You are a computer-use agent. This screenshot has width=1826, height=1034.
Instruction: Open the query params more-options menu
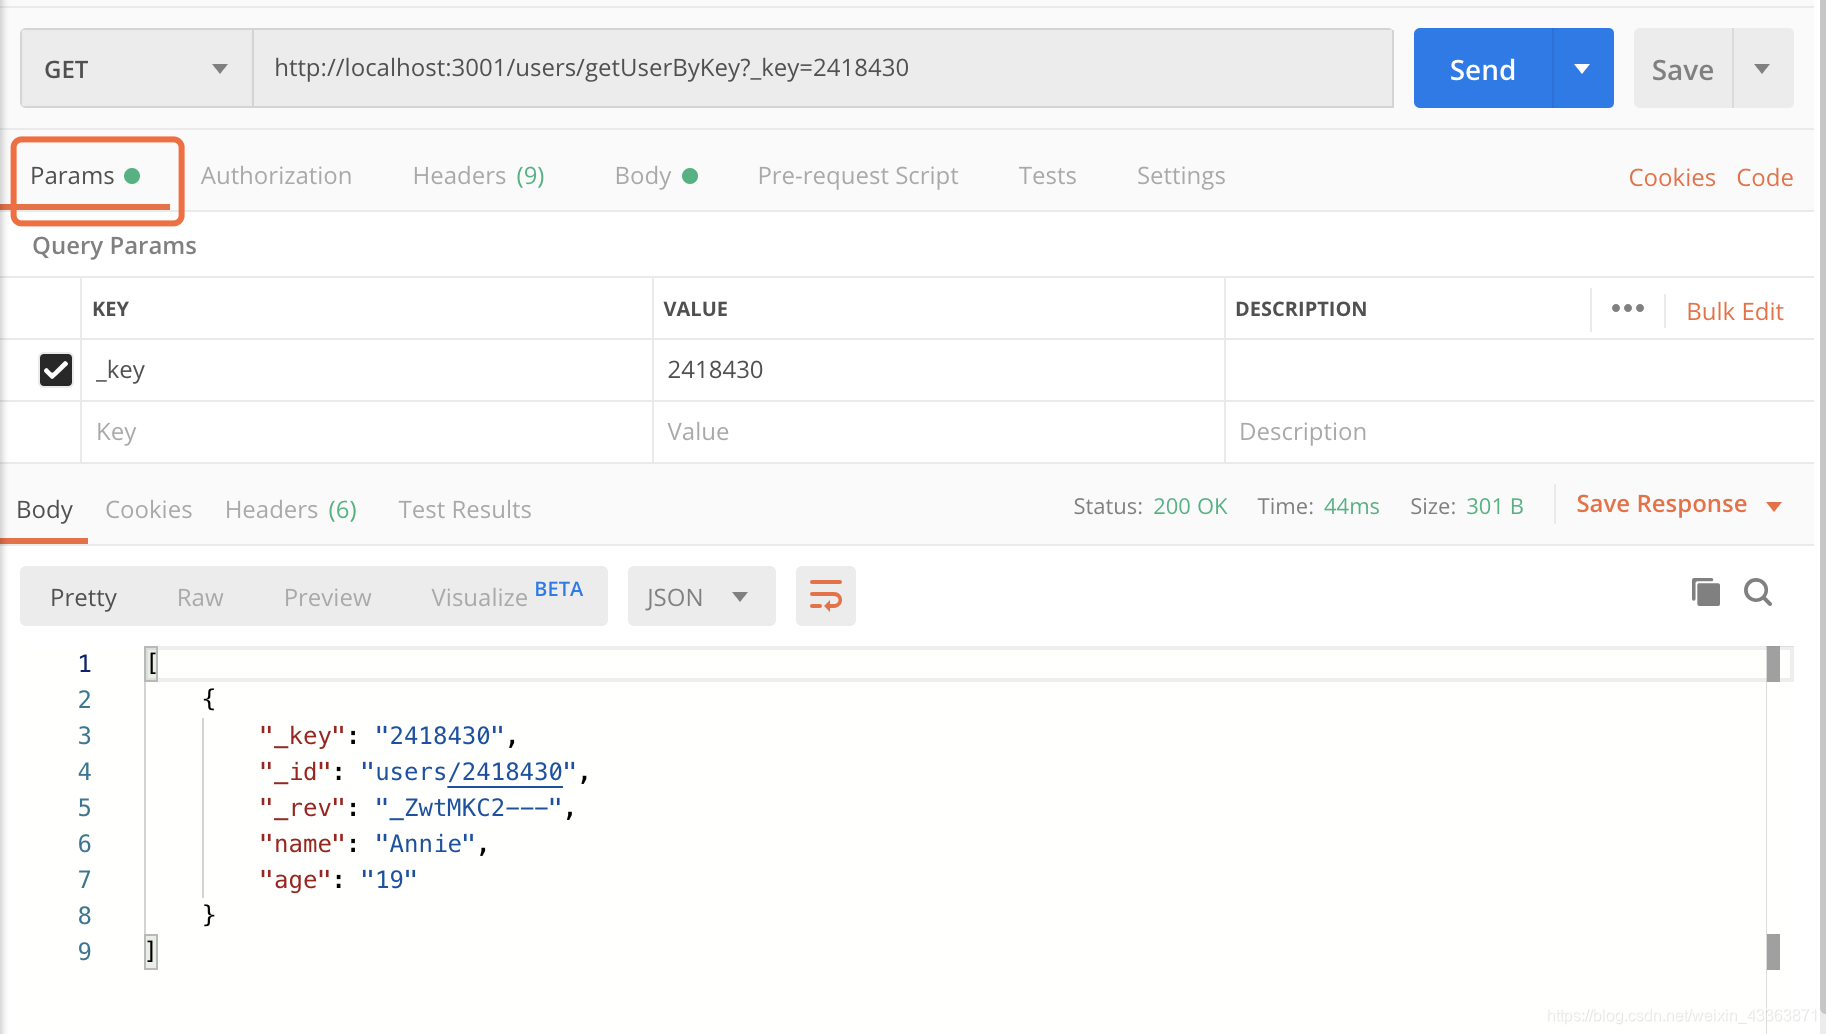click(1627, 308)
